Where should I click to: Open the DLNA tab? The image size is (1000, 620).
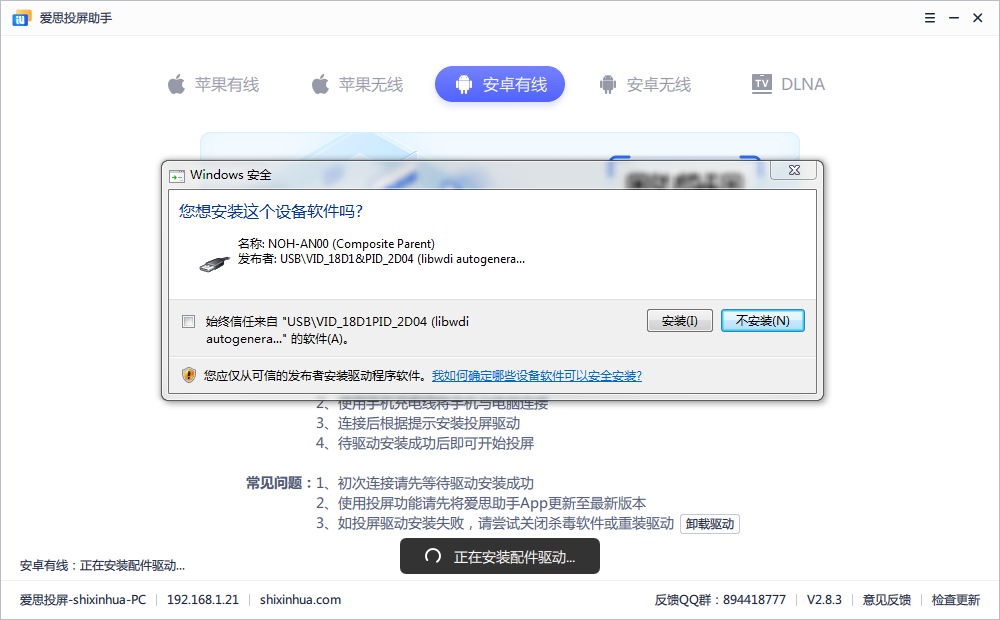tap(788, 84)
